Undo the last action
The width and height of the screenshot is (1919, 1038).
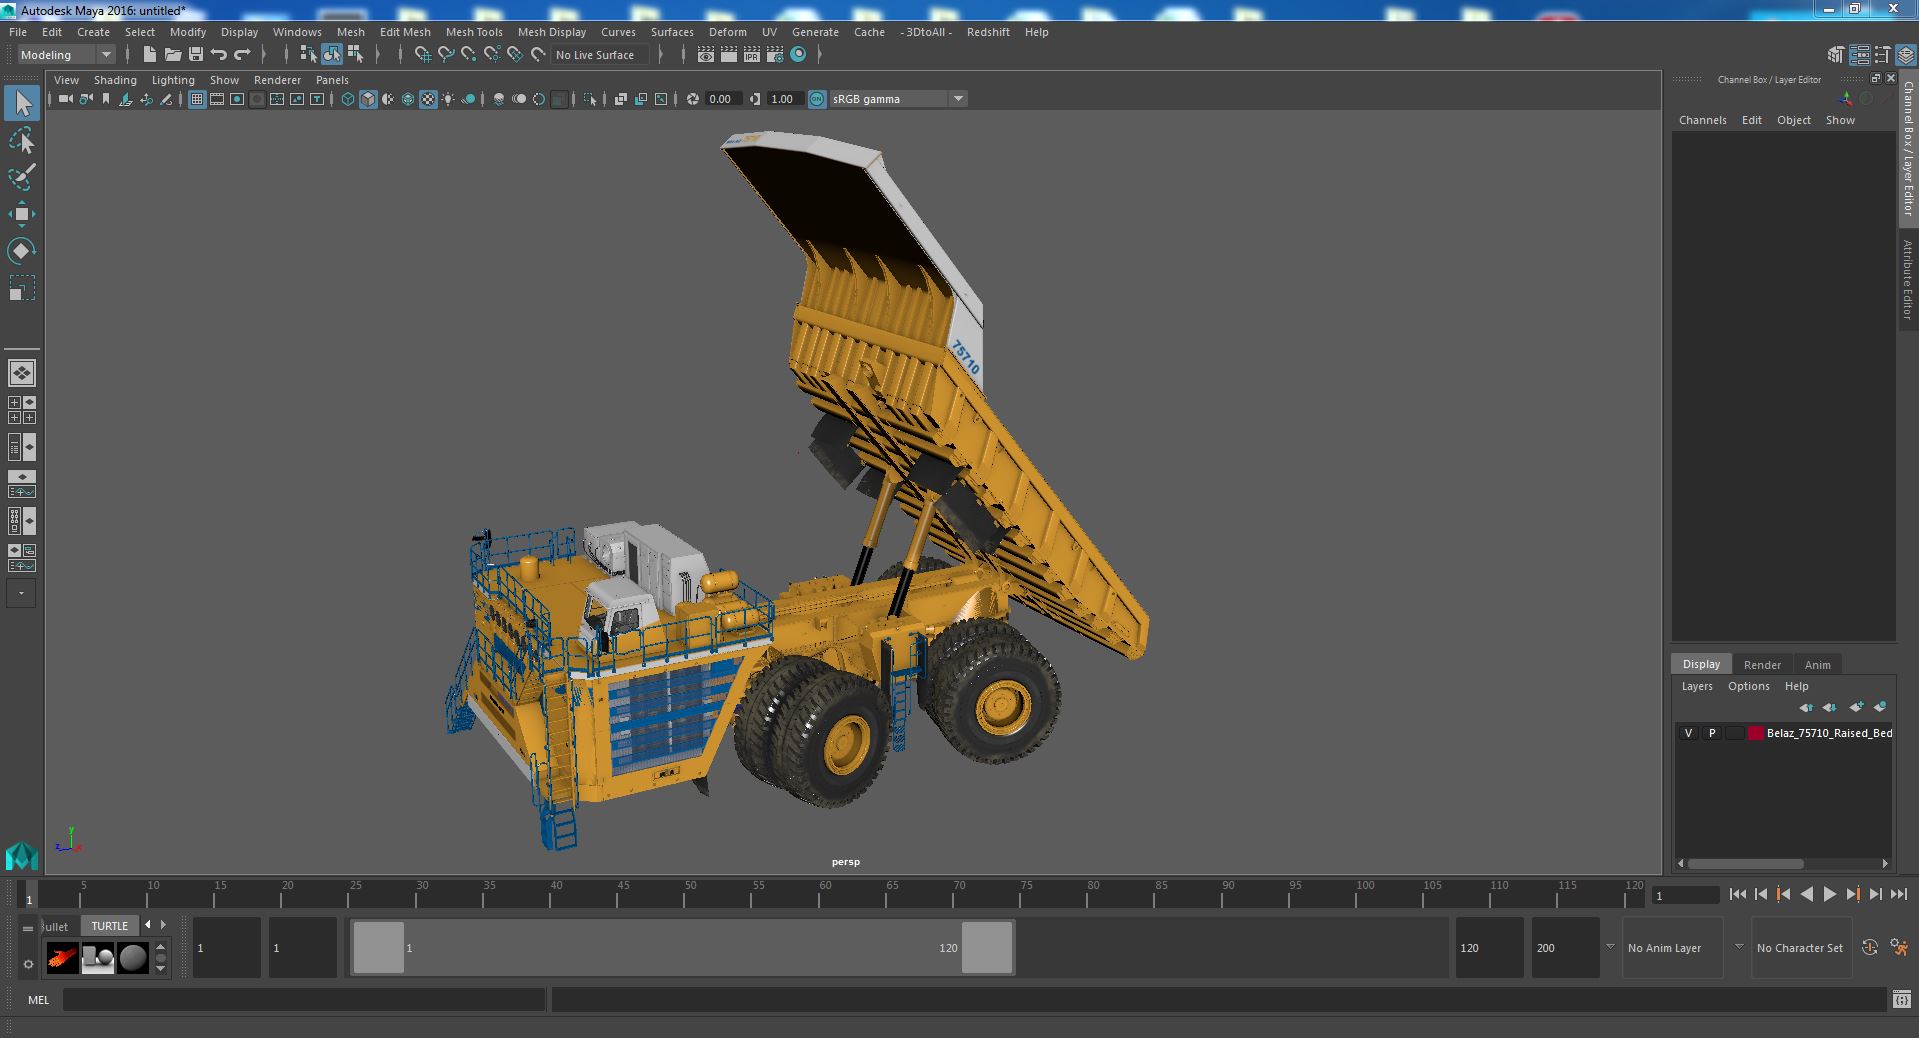(219, 55)
